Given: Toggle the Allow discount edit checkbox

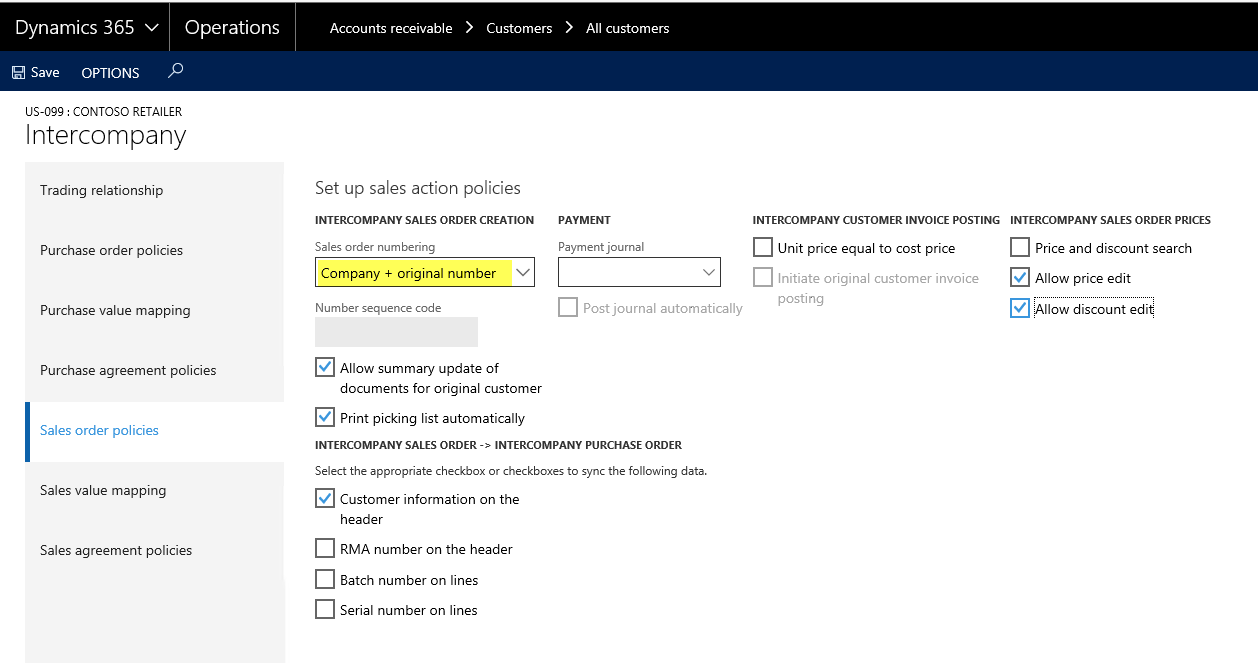Looking at the screenshot, I should click(1020, 309).
